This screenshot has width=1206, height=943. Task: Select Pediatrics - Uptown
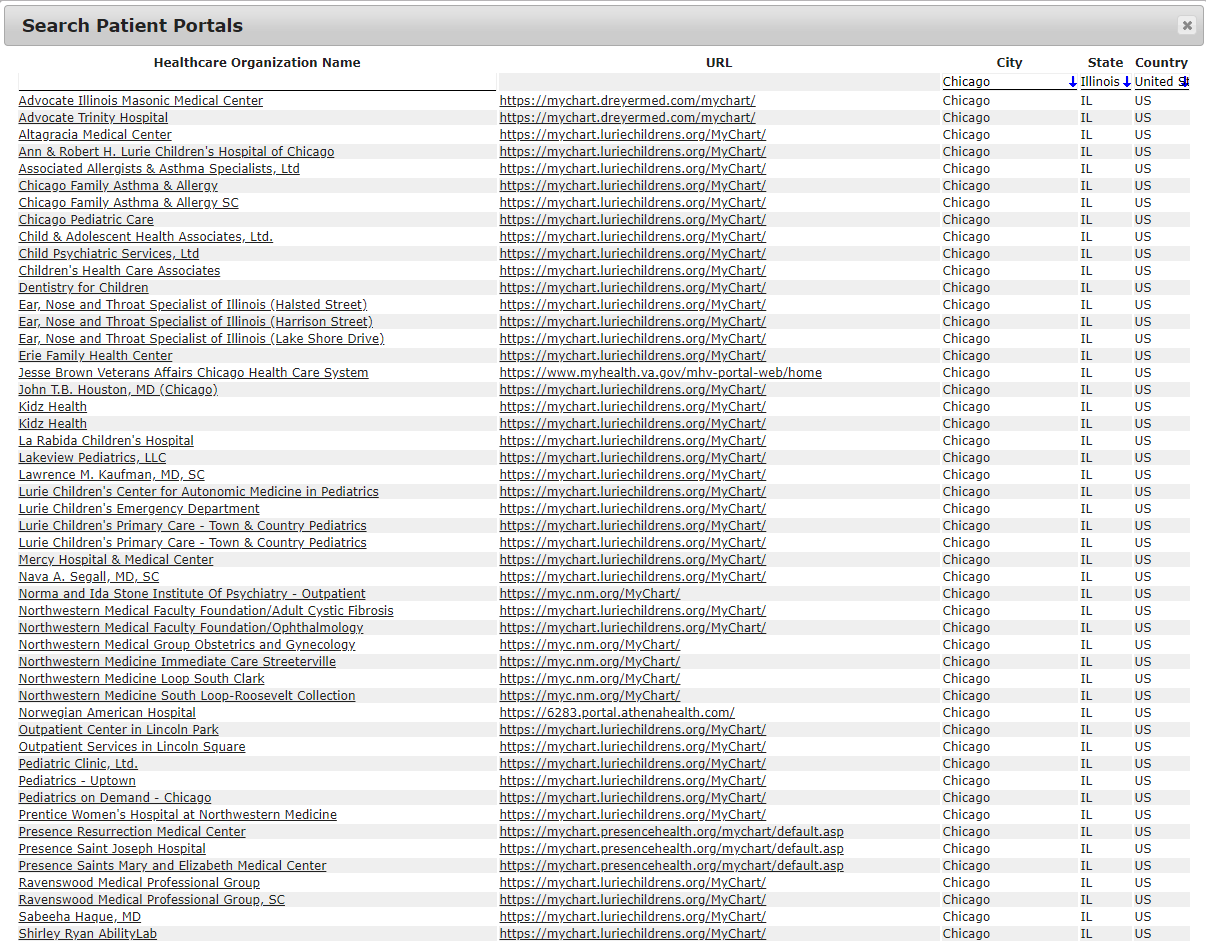click(77, 781)
